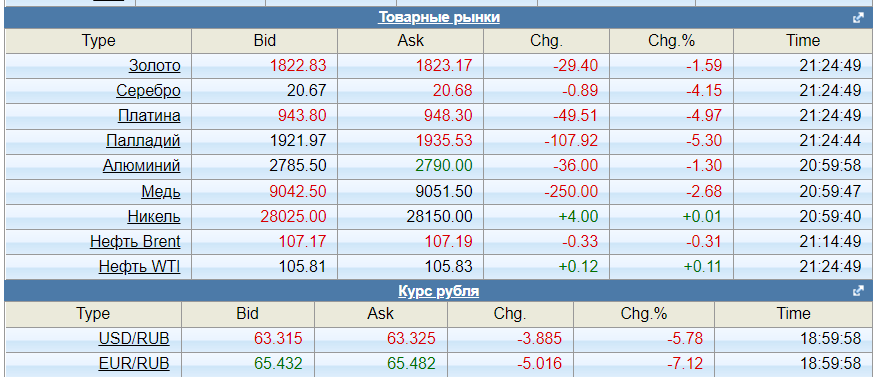This screenshot has height=377, width=878.
Task: Open the Курс рубля header link
Action: click(x=438, y=291)
